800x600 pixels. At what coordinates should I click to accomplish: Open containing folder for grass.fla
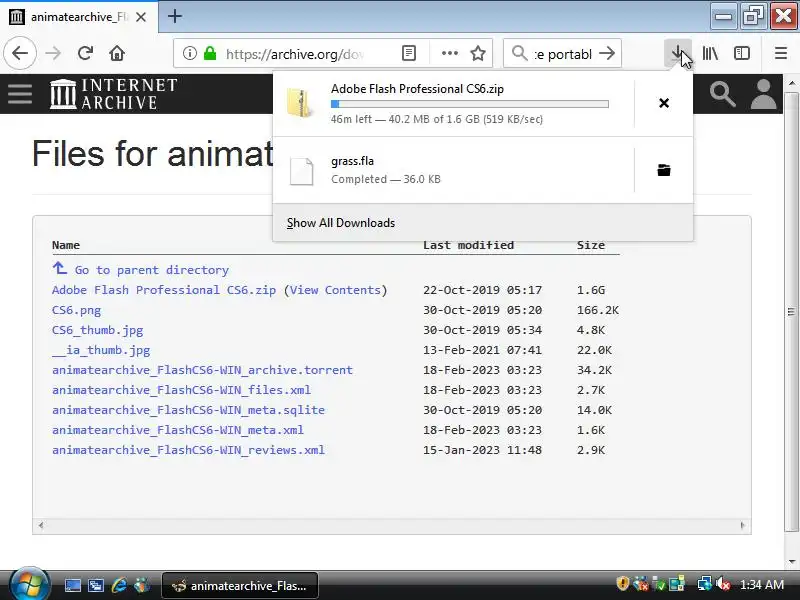tap(664, 170)
